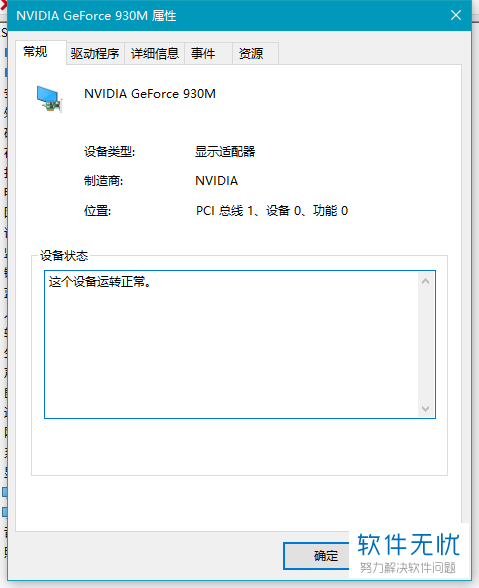Click the manufacturer value NVIDIA
479x588 pixels.
coord(216,181)
